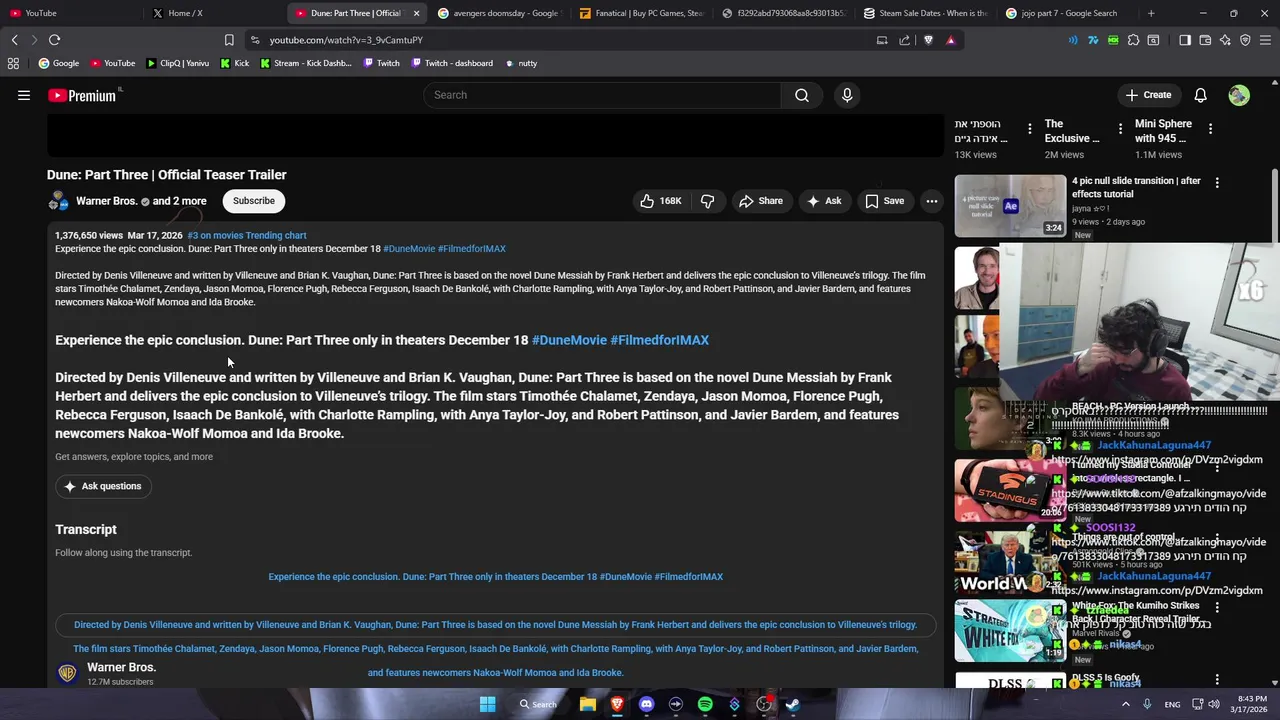Start voice search with the microphone
Screen dimensions: 1280x720
[847, 95]
